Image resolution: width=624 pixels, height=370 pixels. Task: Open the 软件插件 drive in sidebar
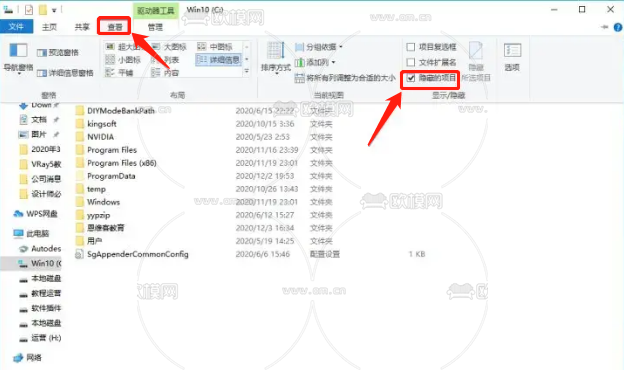[x=46, y=308]
